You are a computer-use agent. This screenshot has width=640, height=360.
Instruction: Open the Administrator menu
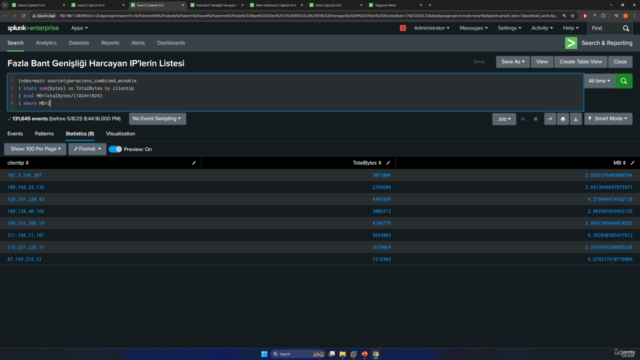pos(431,28)
